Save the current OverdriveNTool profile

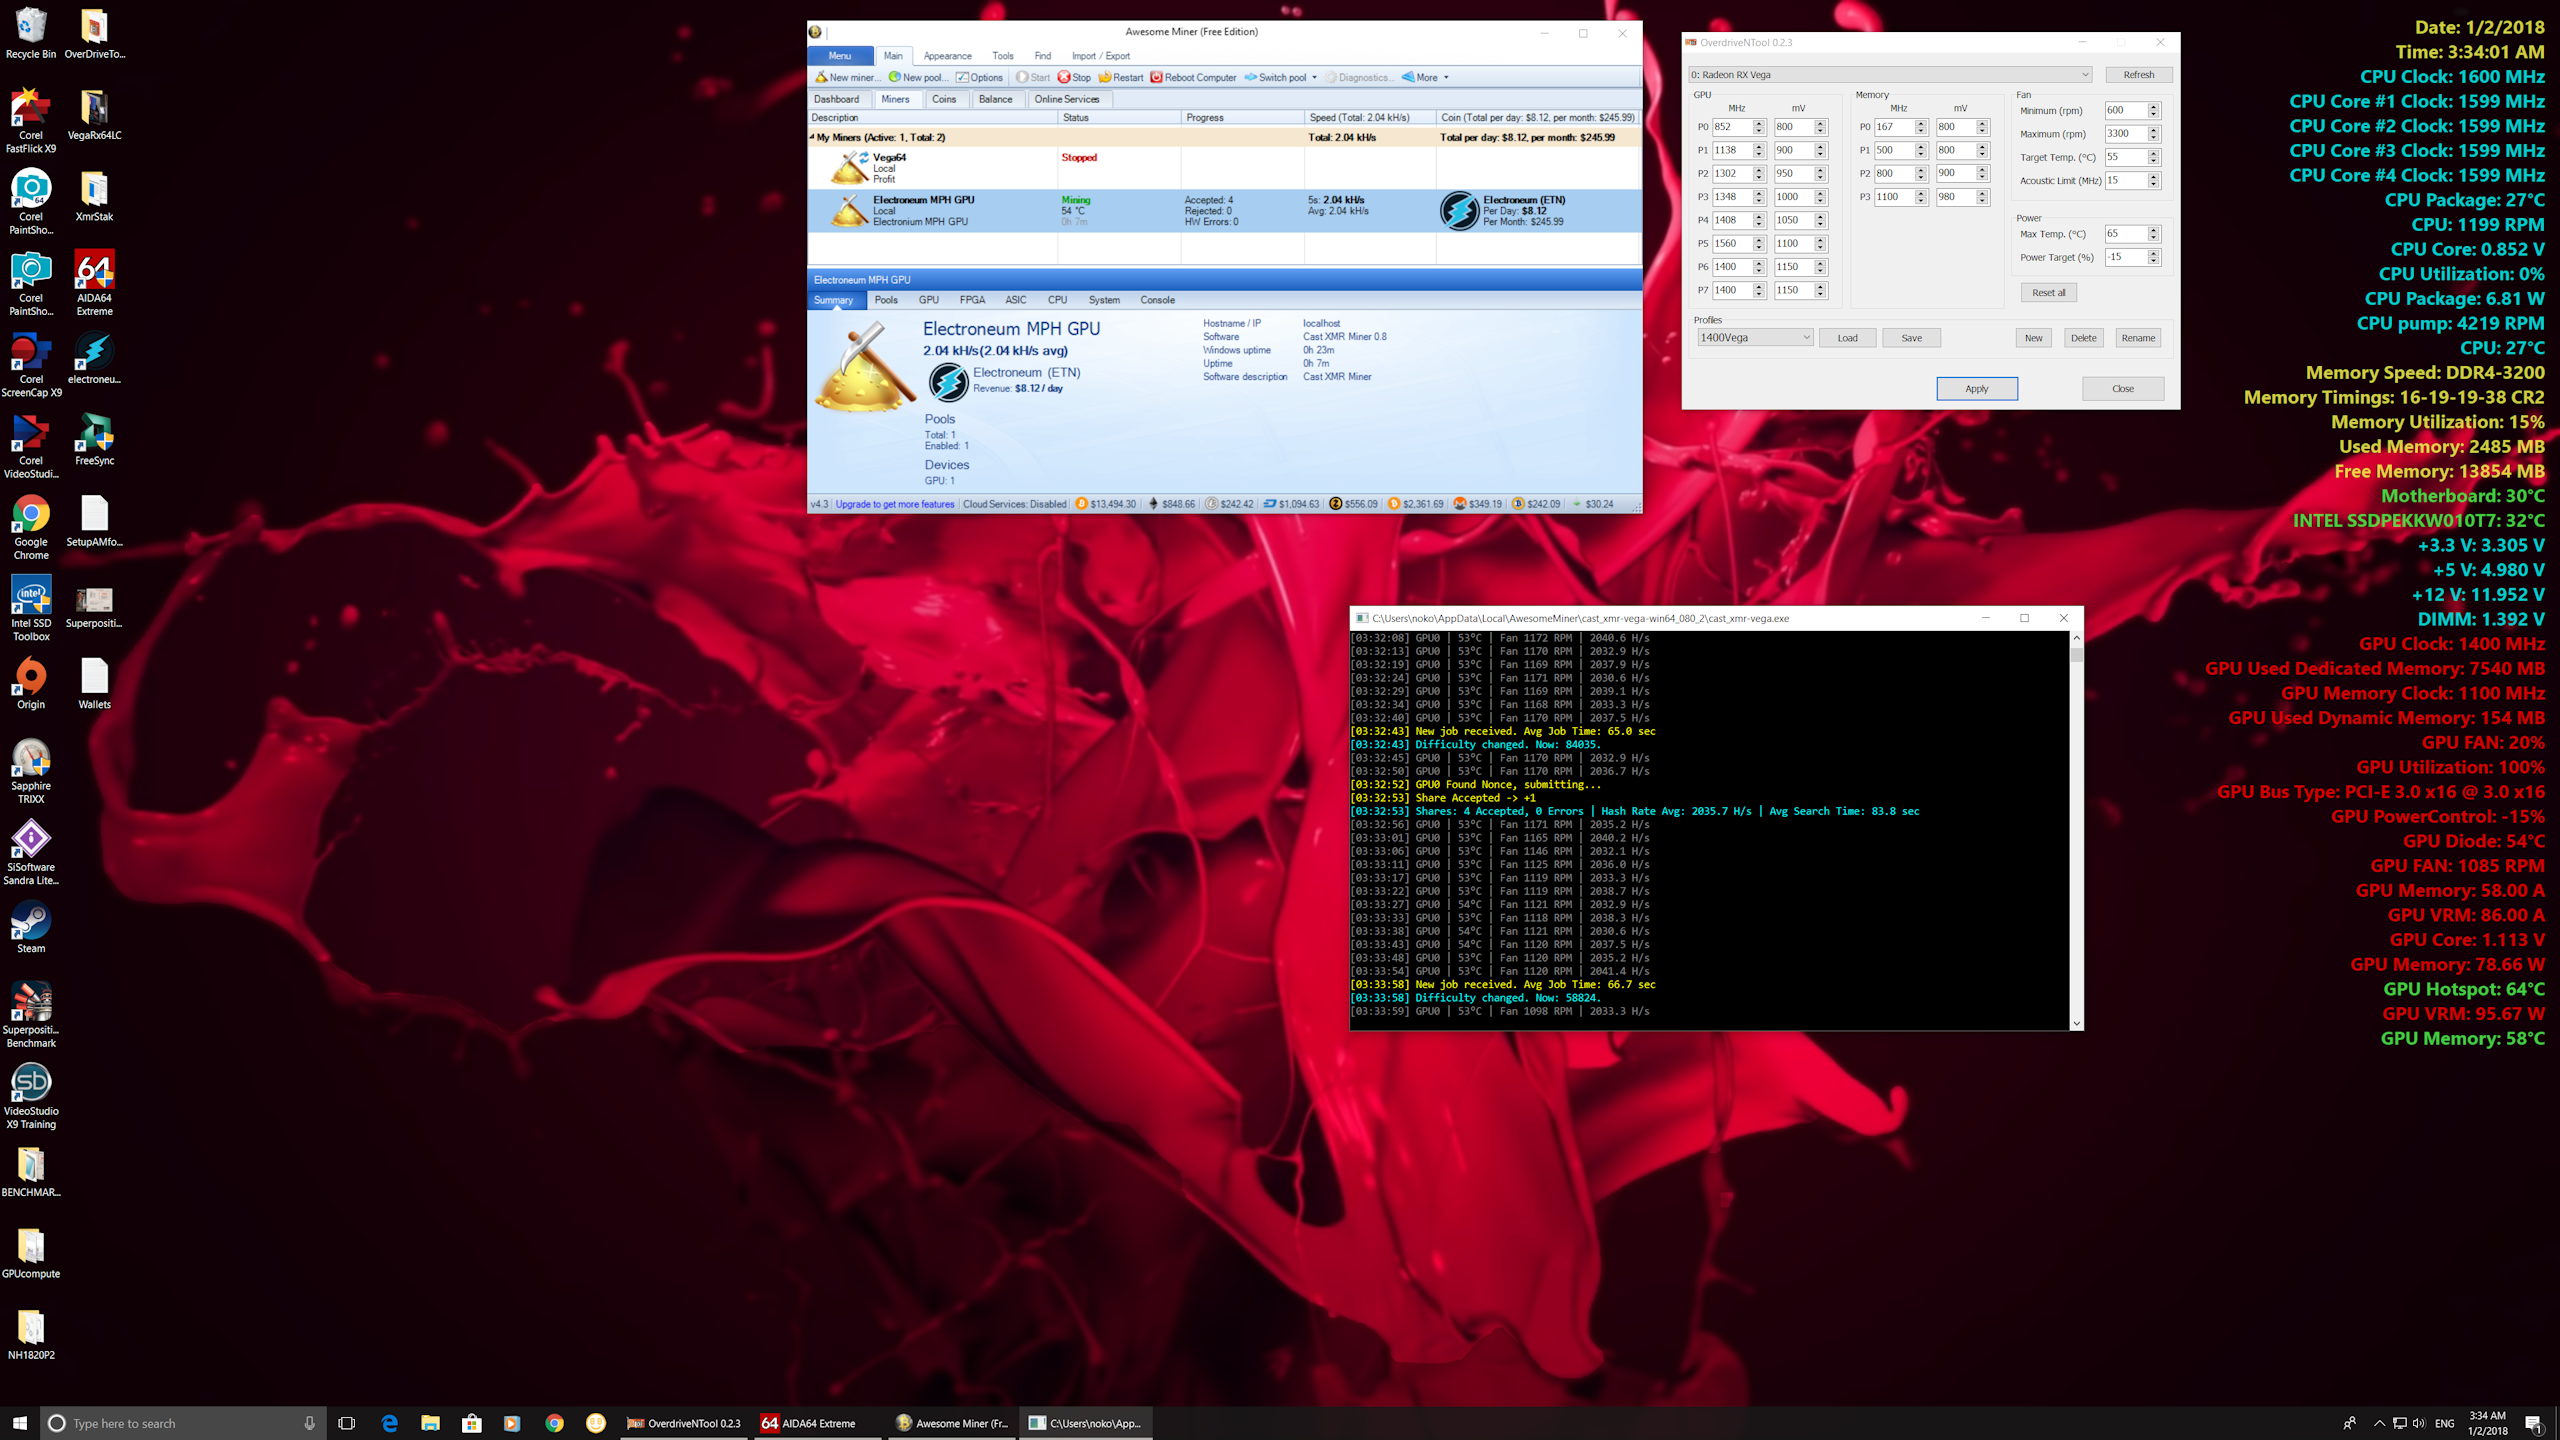1911,338
